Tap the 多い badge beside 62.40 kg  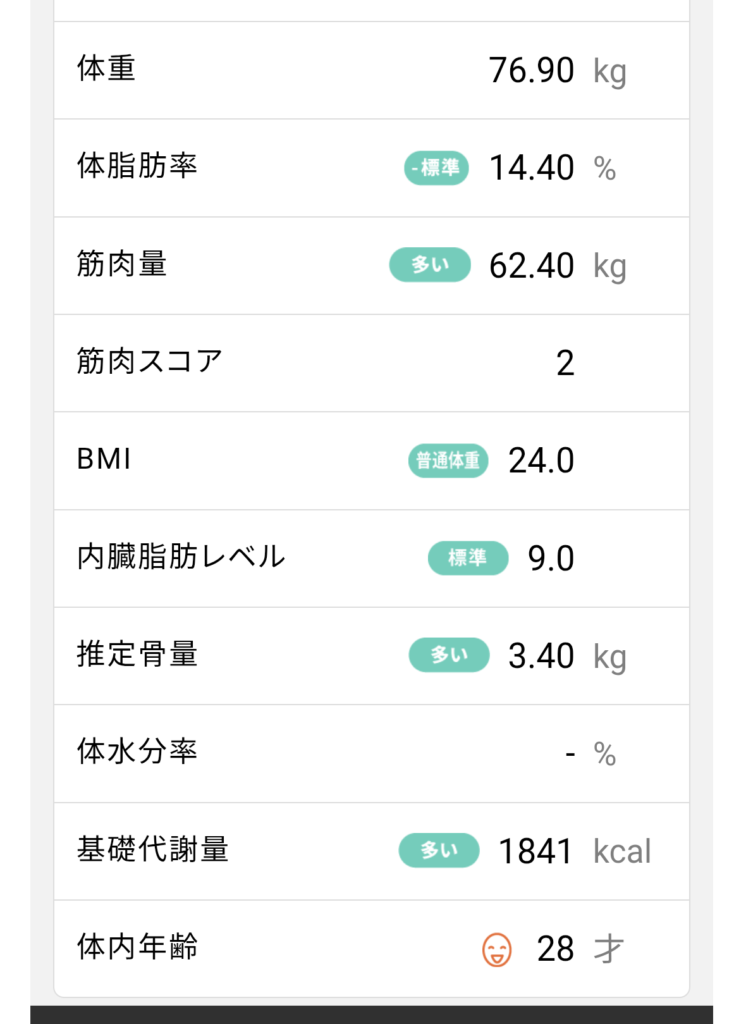[x=429, y=265]
